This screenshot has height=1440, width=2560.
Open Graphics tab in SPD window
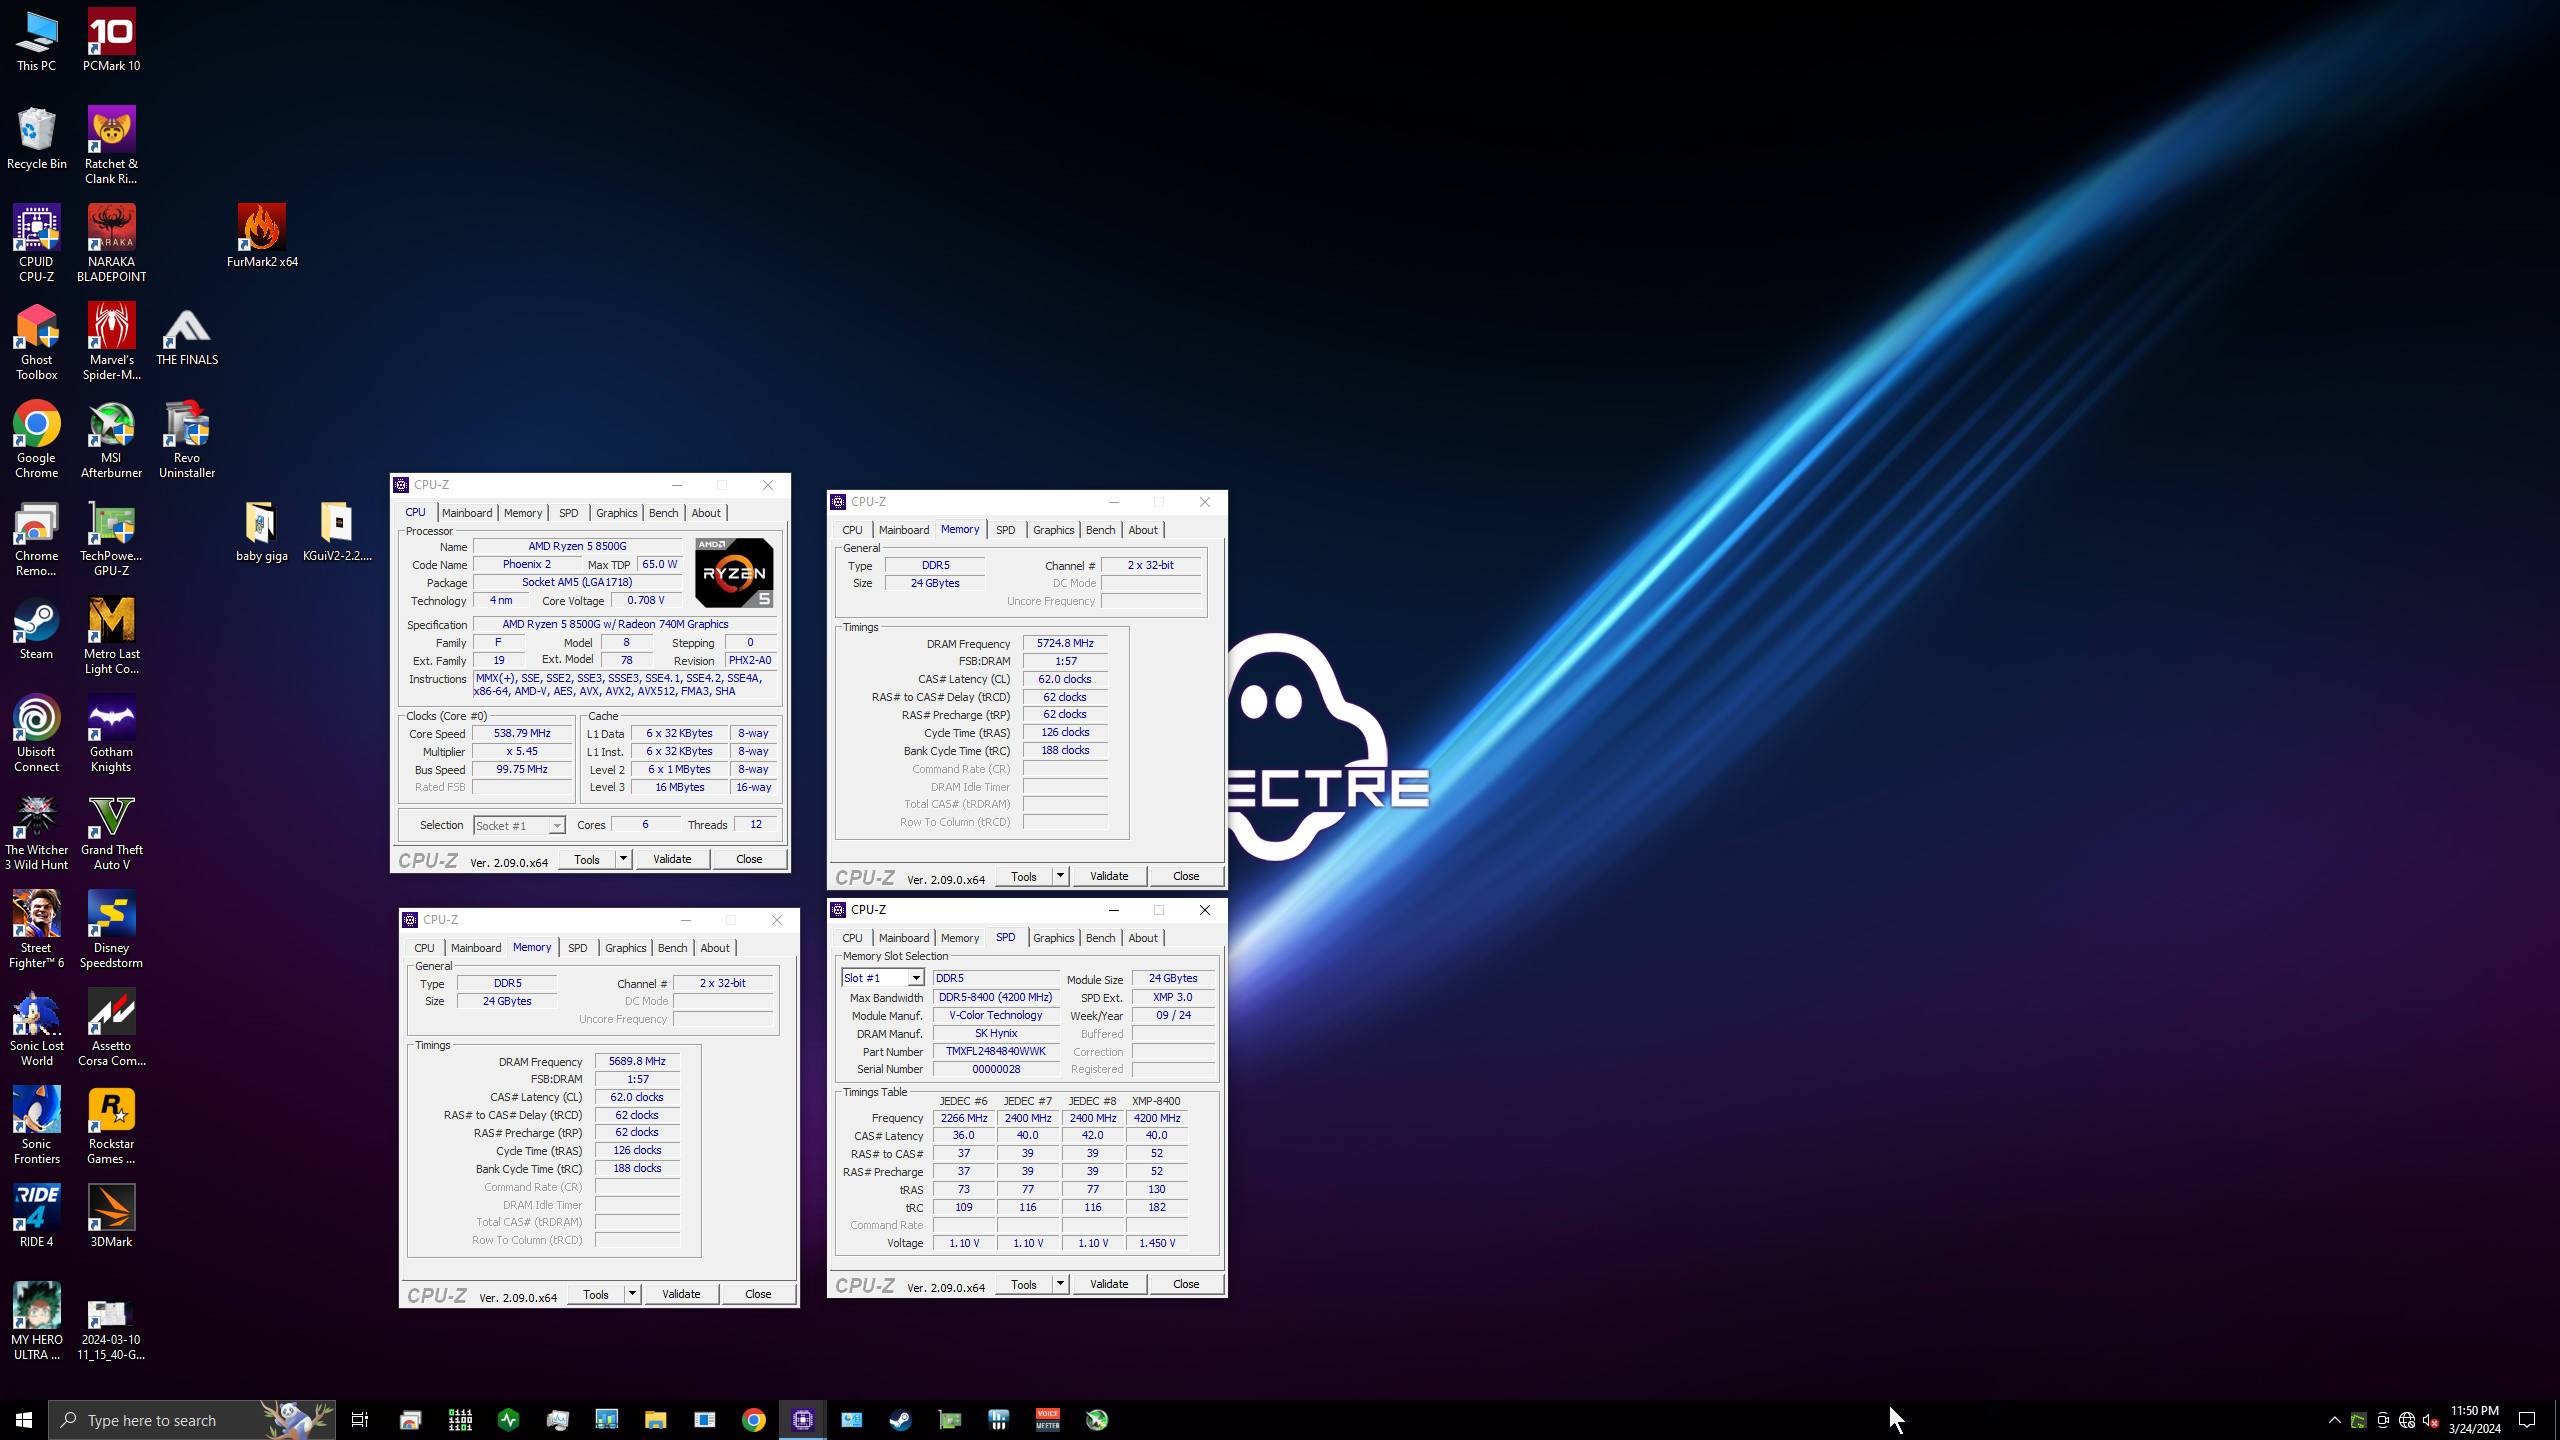[1053, 938]
